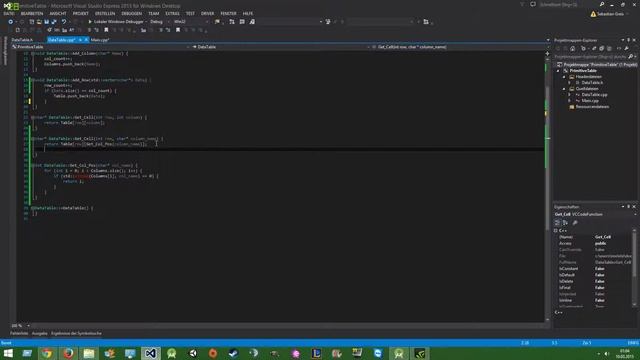Start the Lokaler Windows Debugger
Image resolution: width=640 pixels, height=360 pixels.
point(116,22)
